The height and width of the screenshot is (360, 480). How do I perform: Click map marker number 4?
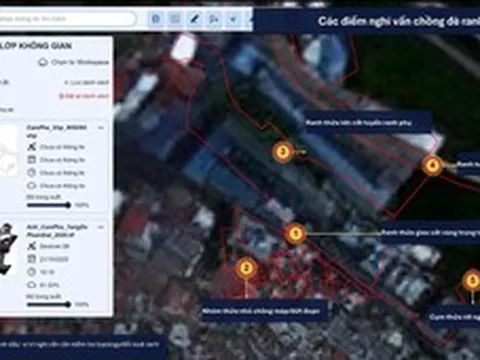point(432,165)
